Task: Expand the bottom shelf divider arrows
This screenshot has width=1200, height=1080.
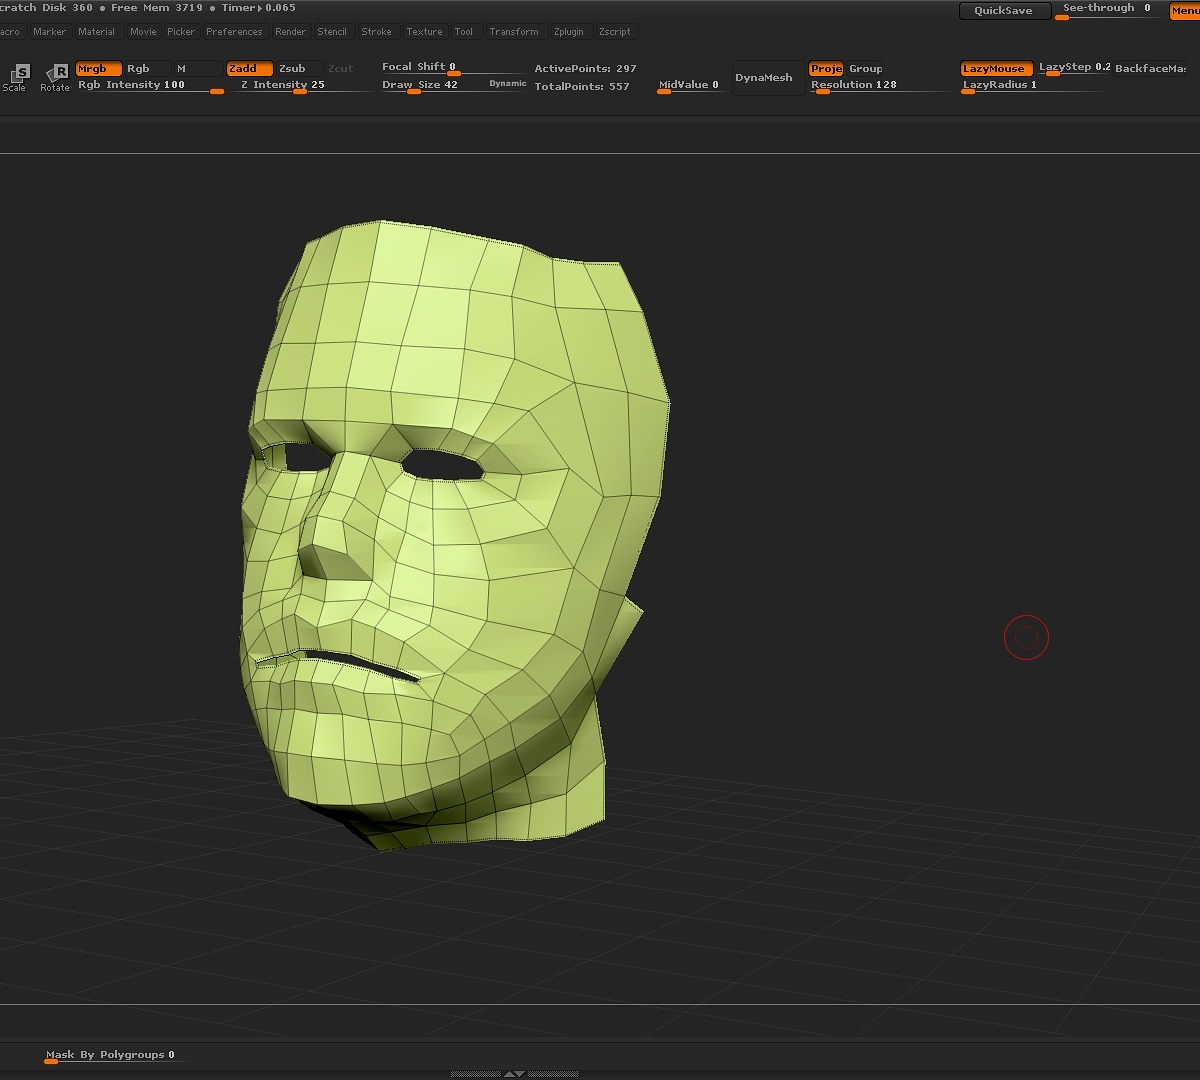Action: 513,1074
